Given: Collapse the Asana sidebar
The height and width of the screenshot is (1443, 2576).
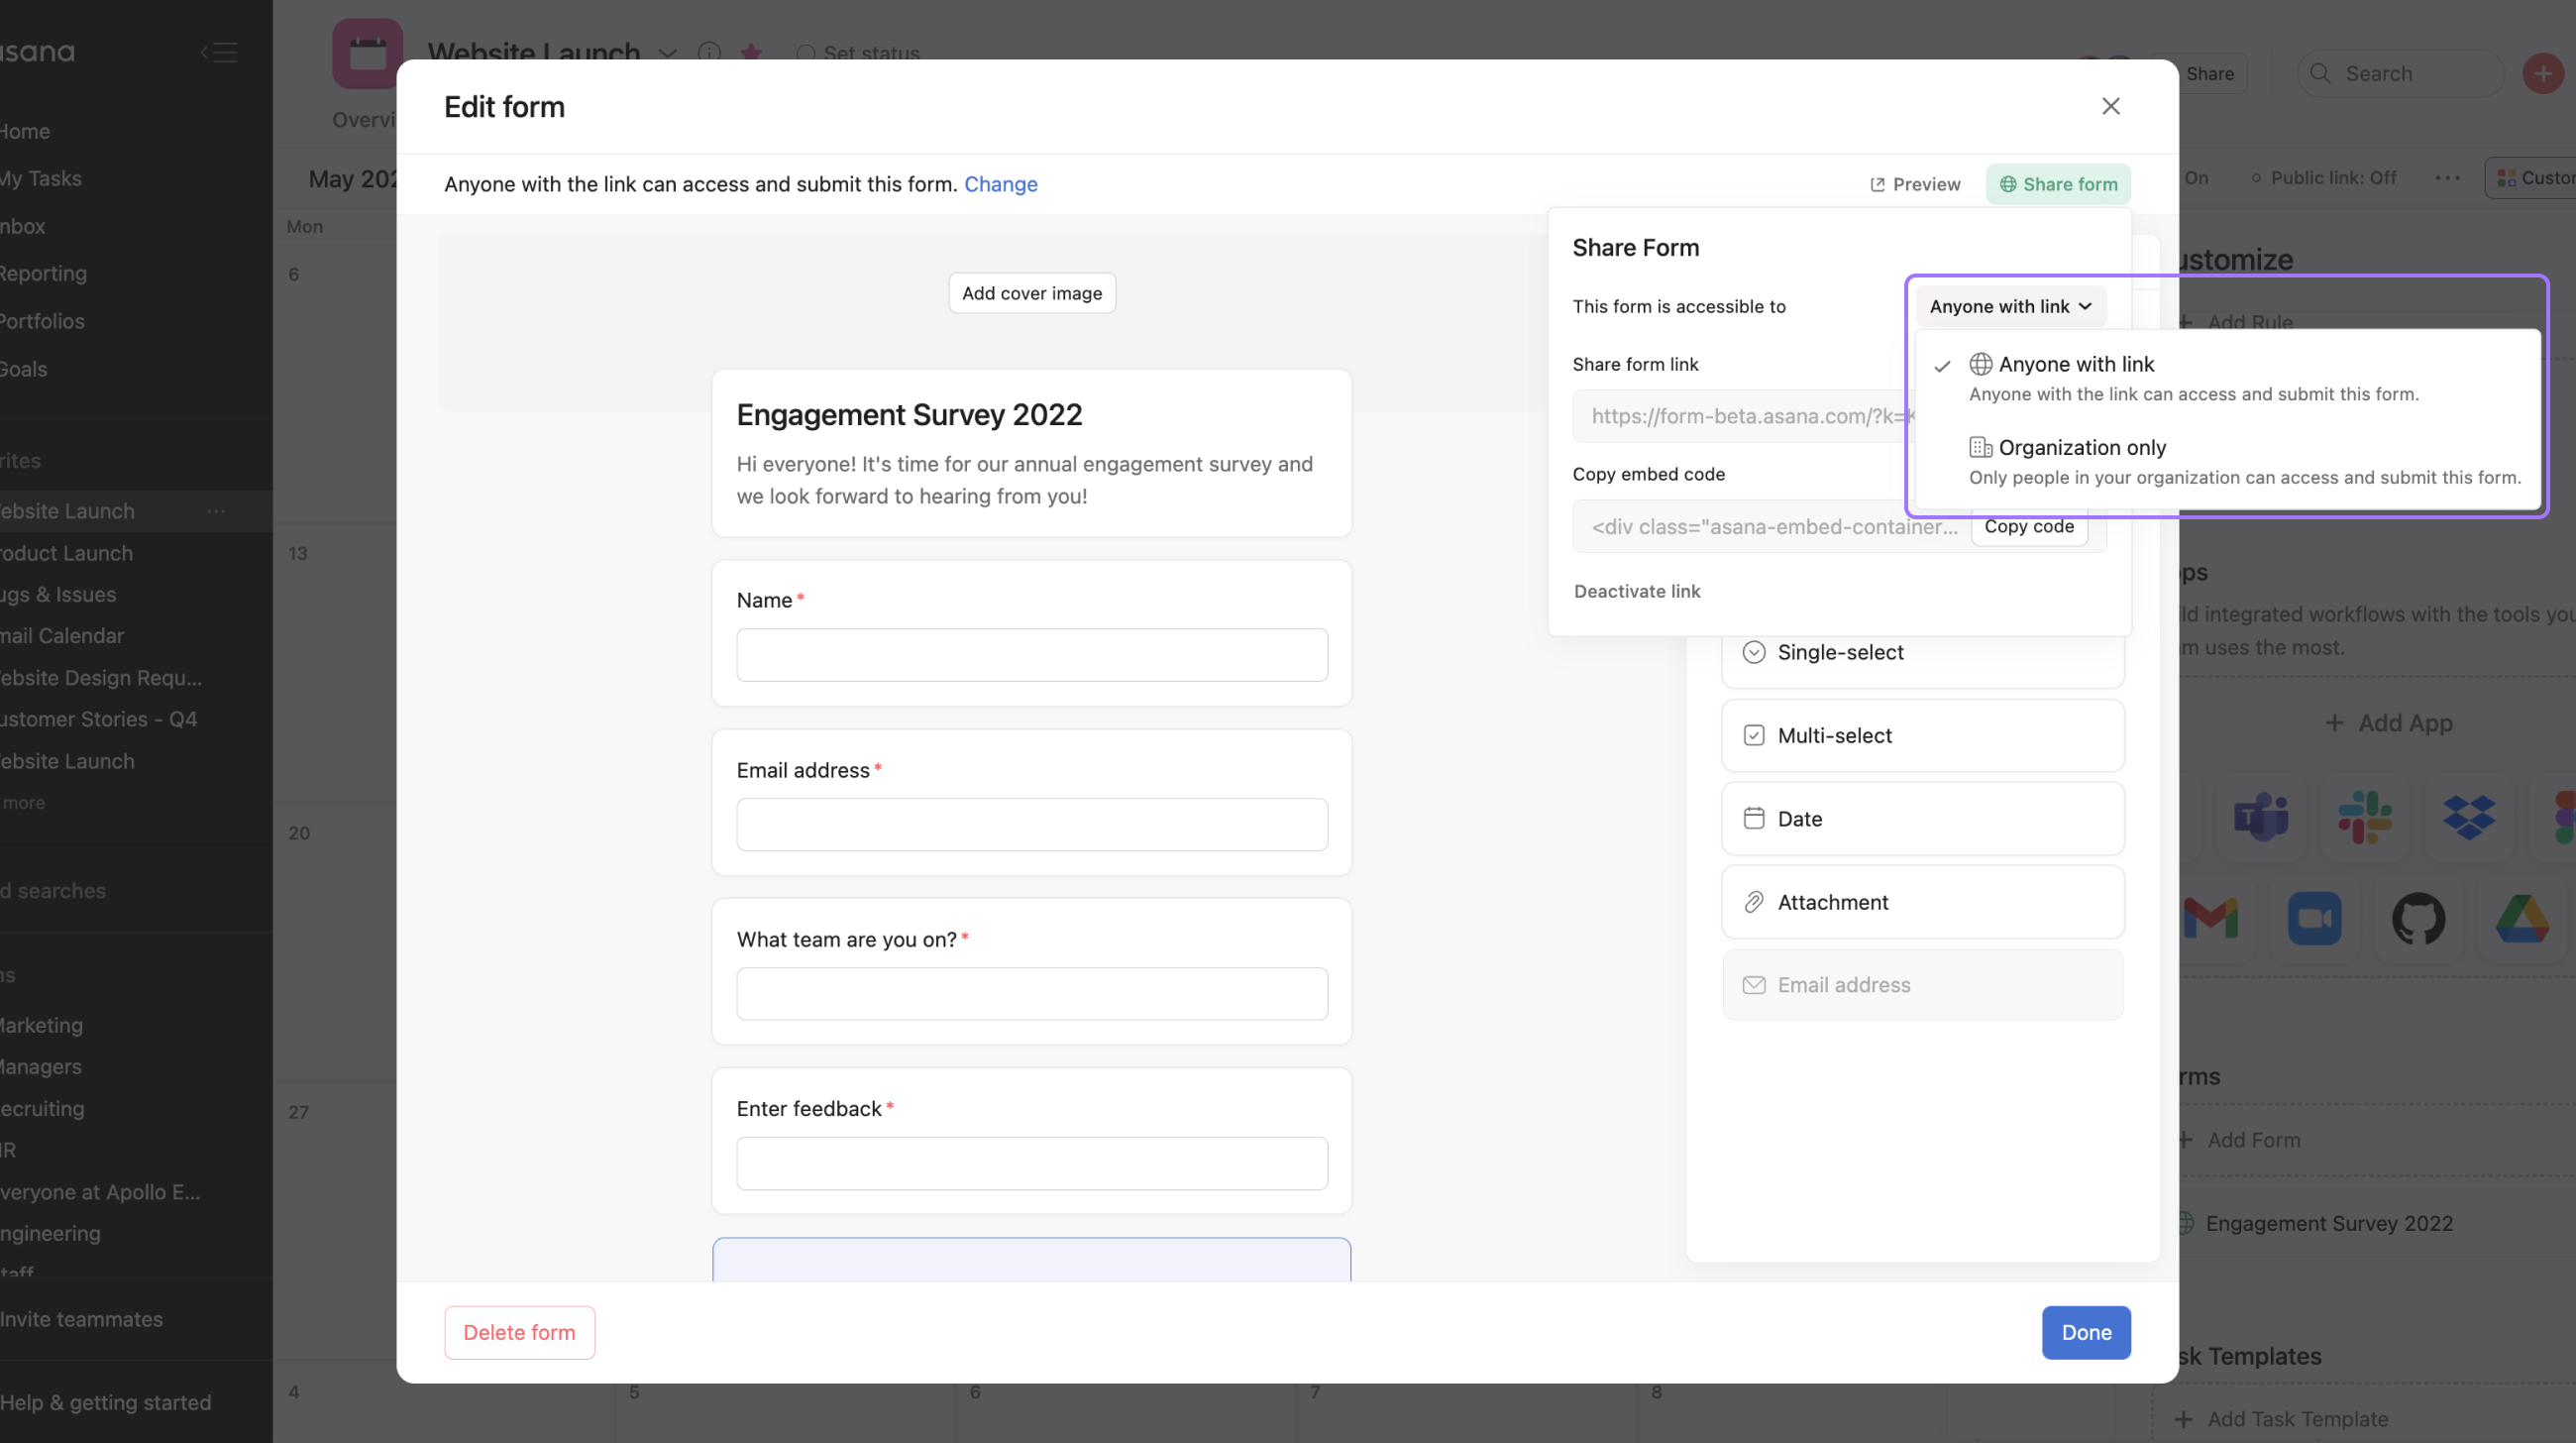Looking at the screenshot, I should click(219, 52).
